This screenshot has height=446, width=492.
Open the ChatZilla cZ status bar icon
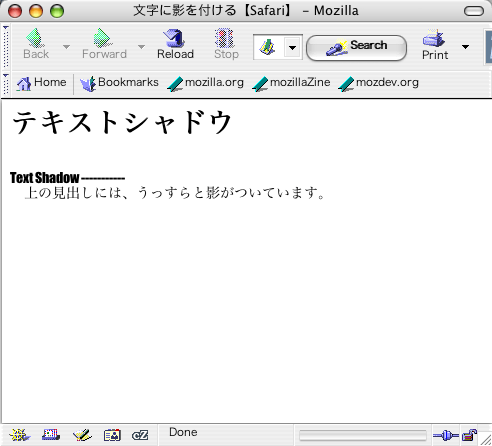tap(140, 435)
